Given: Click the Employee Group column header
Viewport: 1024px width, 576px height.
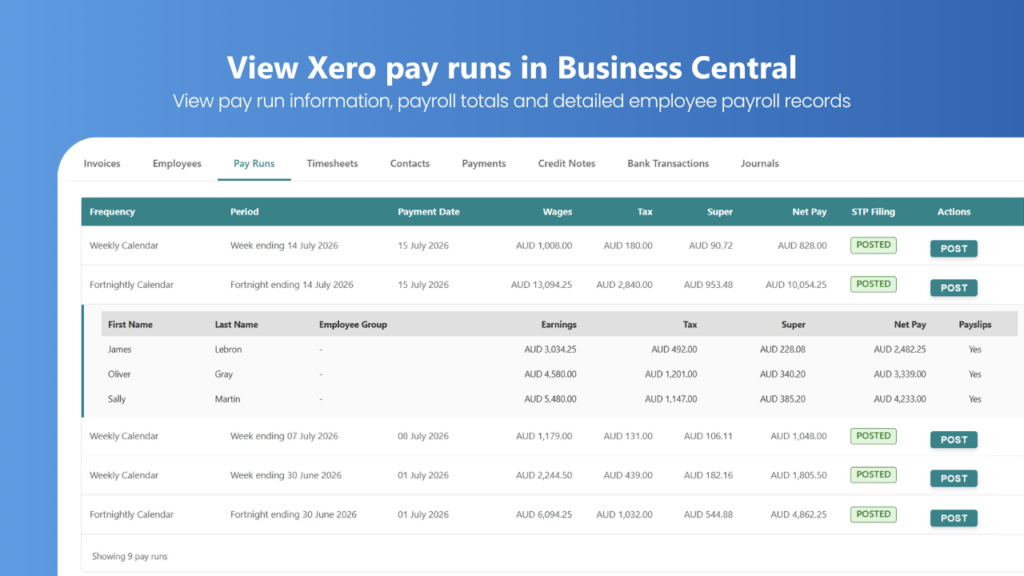Looking at the screenshot, I should click(353, 325).
